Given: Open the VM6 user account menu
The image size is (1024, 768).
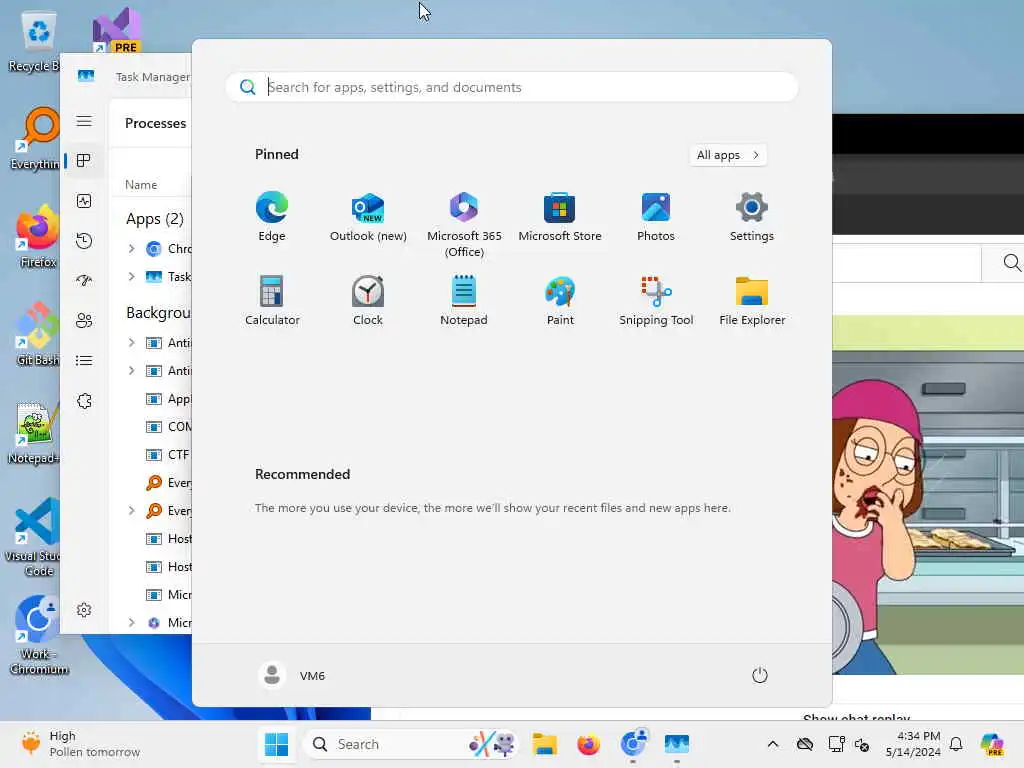Looking at the screenshot, I should click(x=292, y=675).
